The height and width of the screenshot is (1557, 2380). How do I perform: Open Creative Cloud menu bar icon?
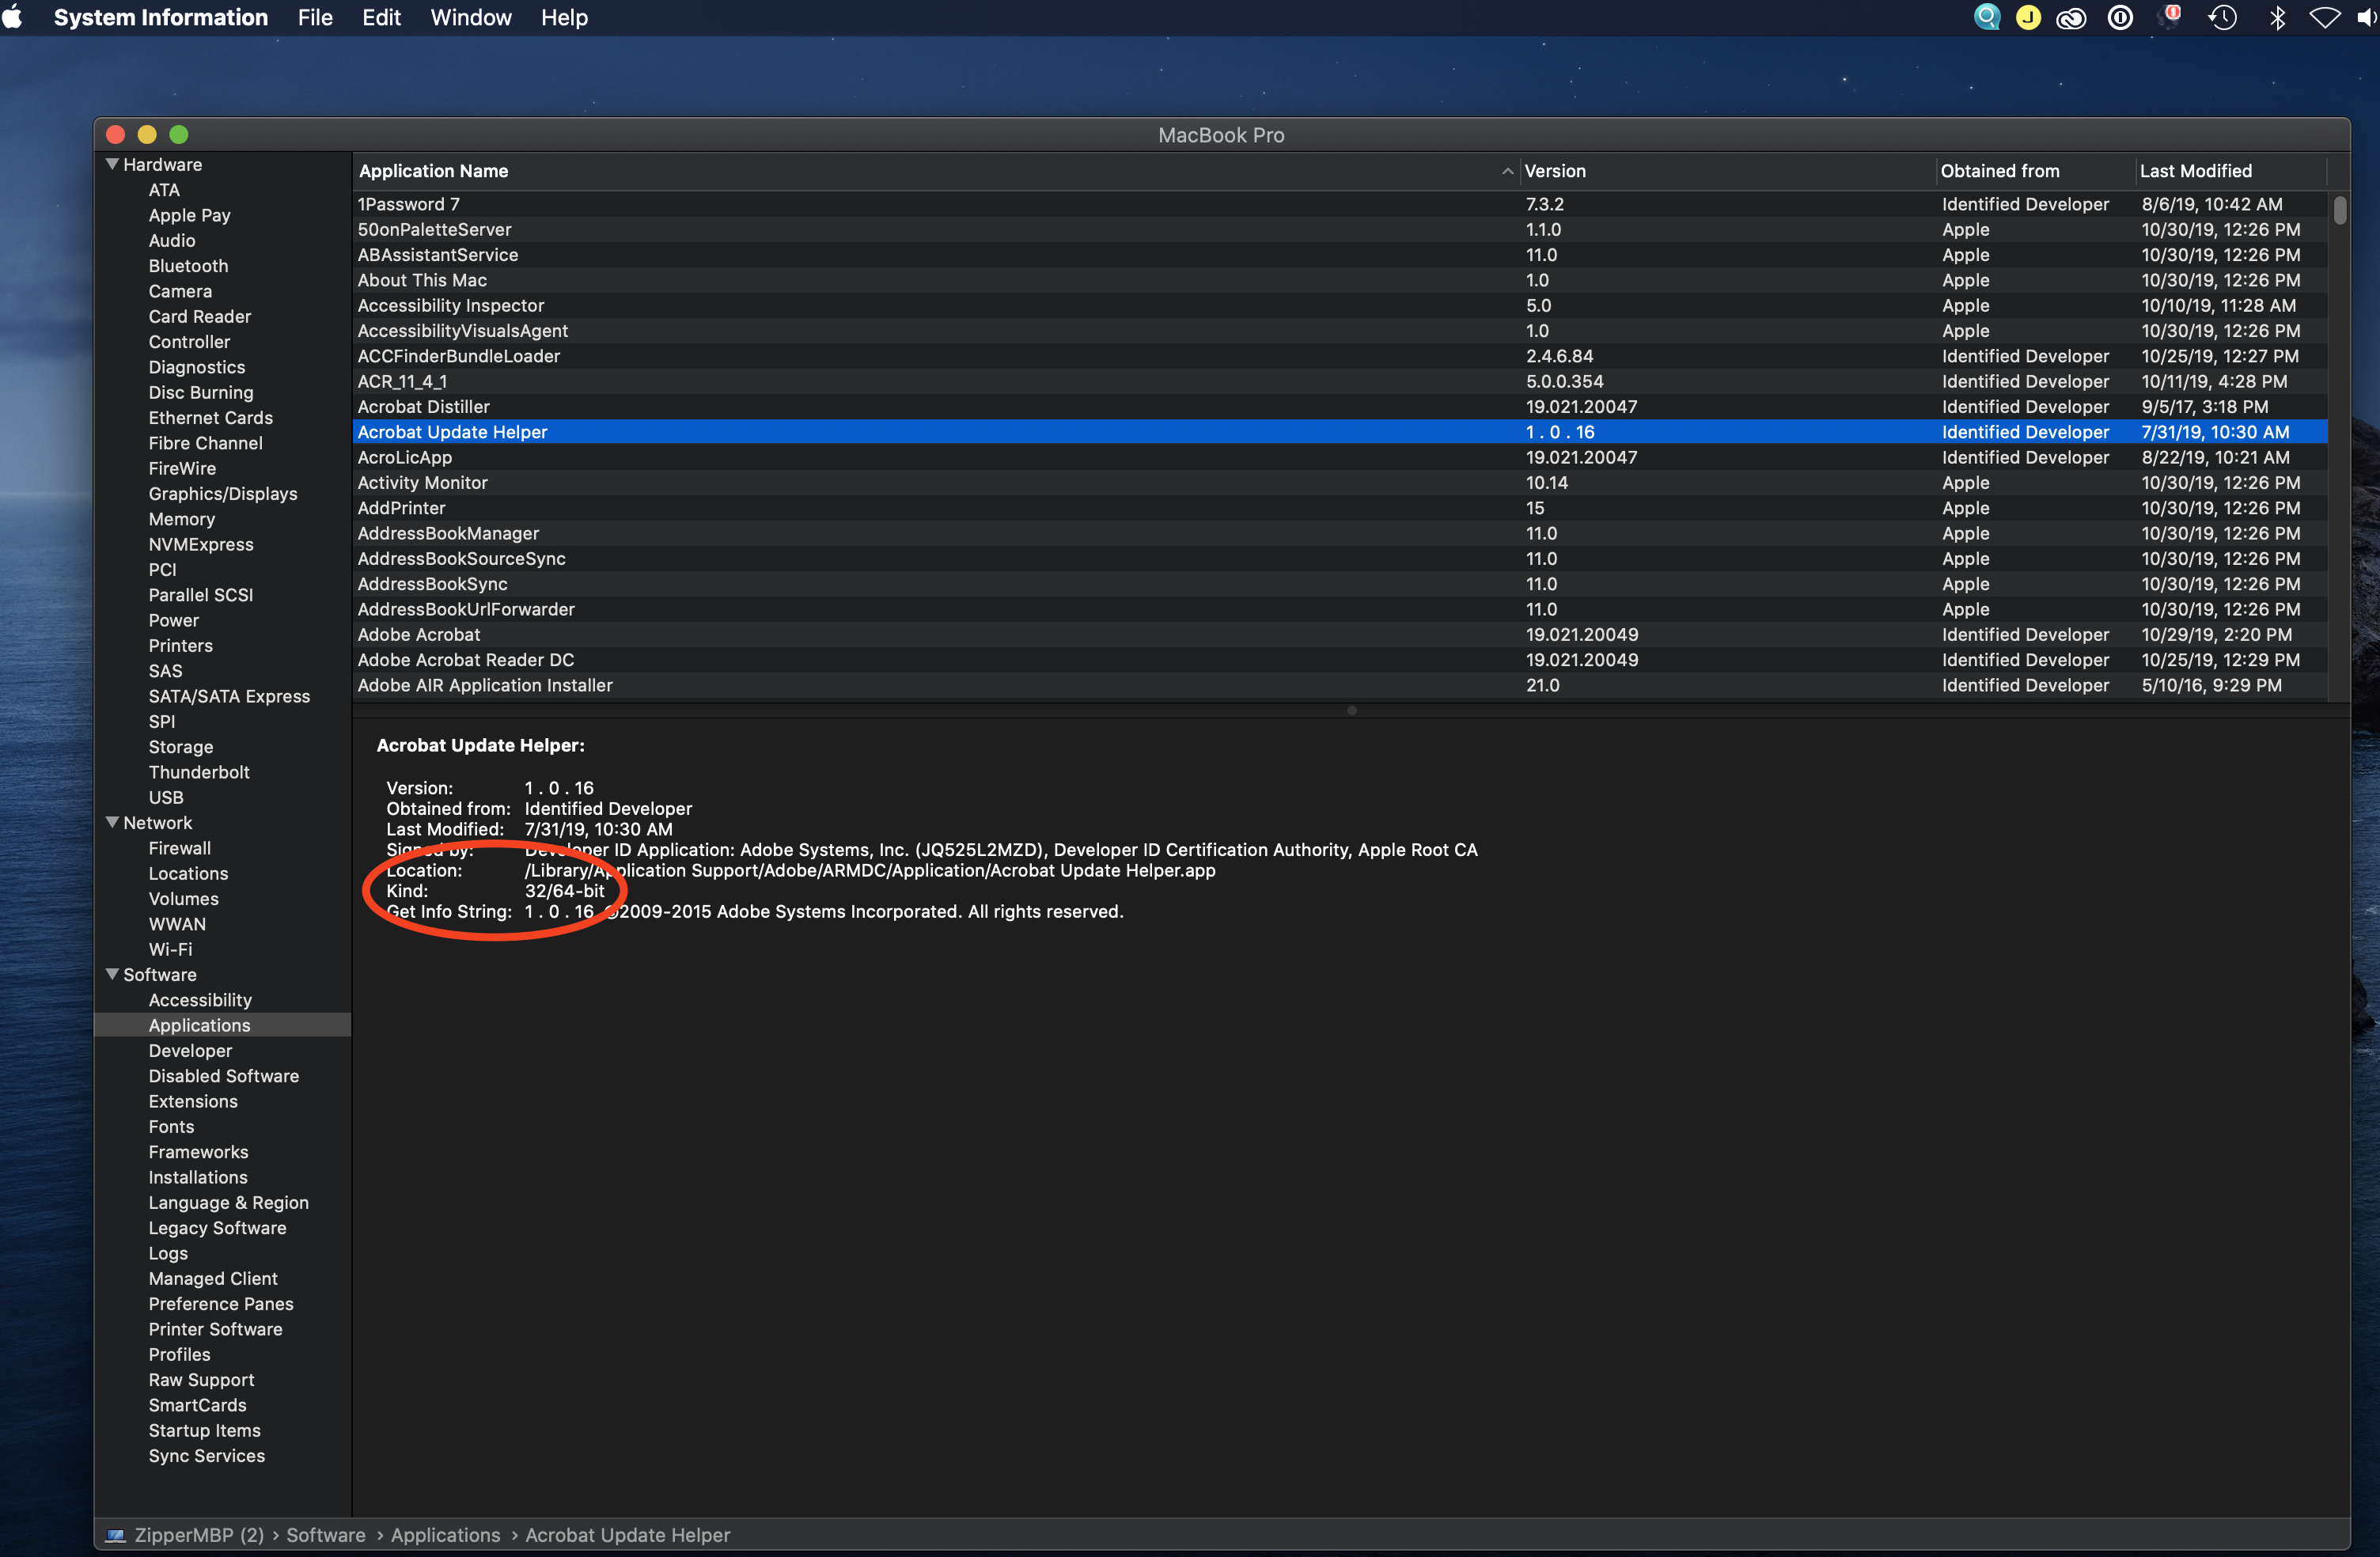2071,18
